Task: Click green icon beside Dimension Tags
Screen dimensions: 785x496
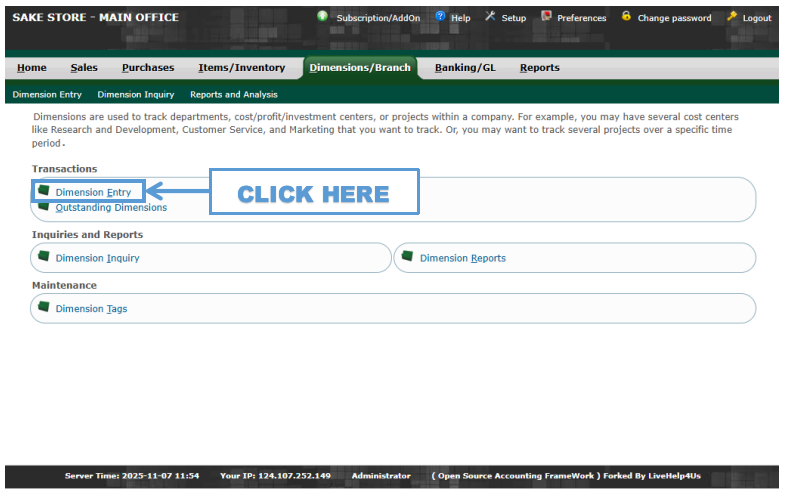Action: coord(44,307)
